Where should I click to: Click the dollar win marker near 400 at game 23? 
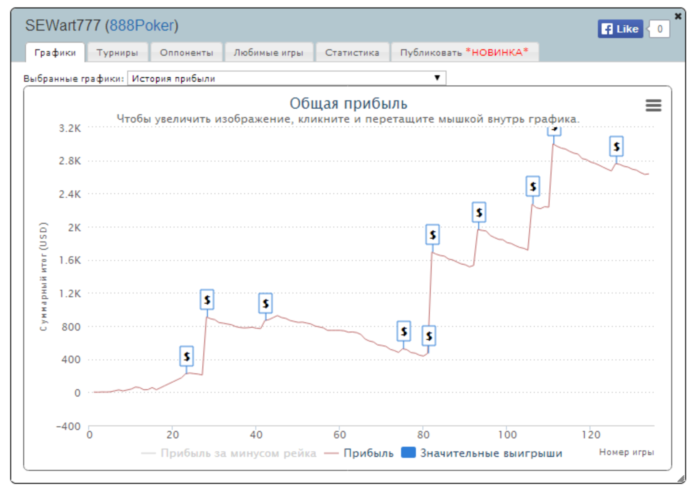coord(187,356)
